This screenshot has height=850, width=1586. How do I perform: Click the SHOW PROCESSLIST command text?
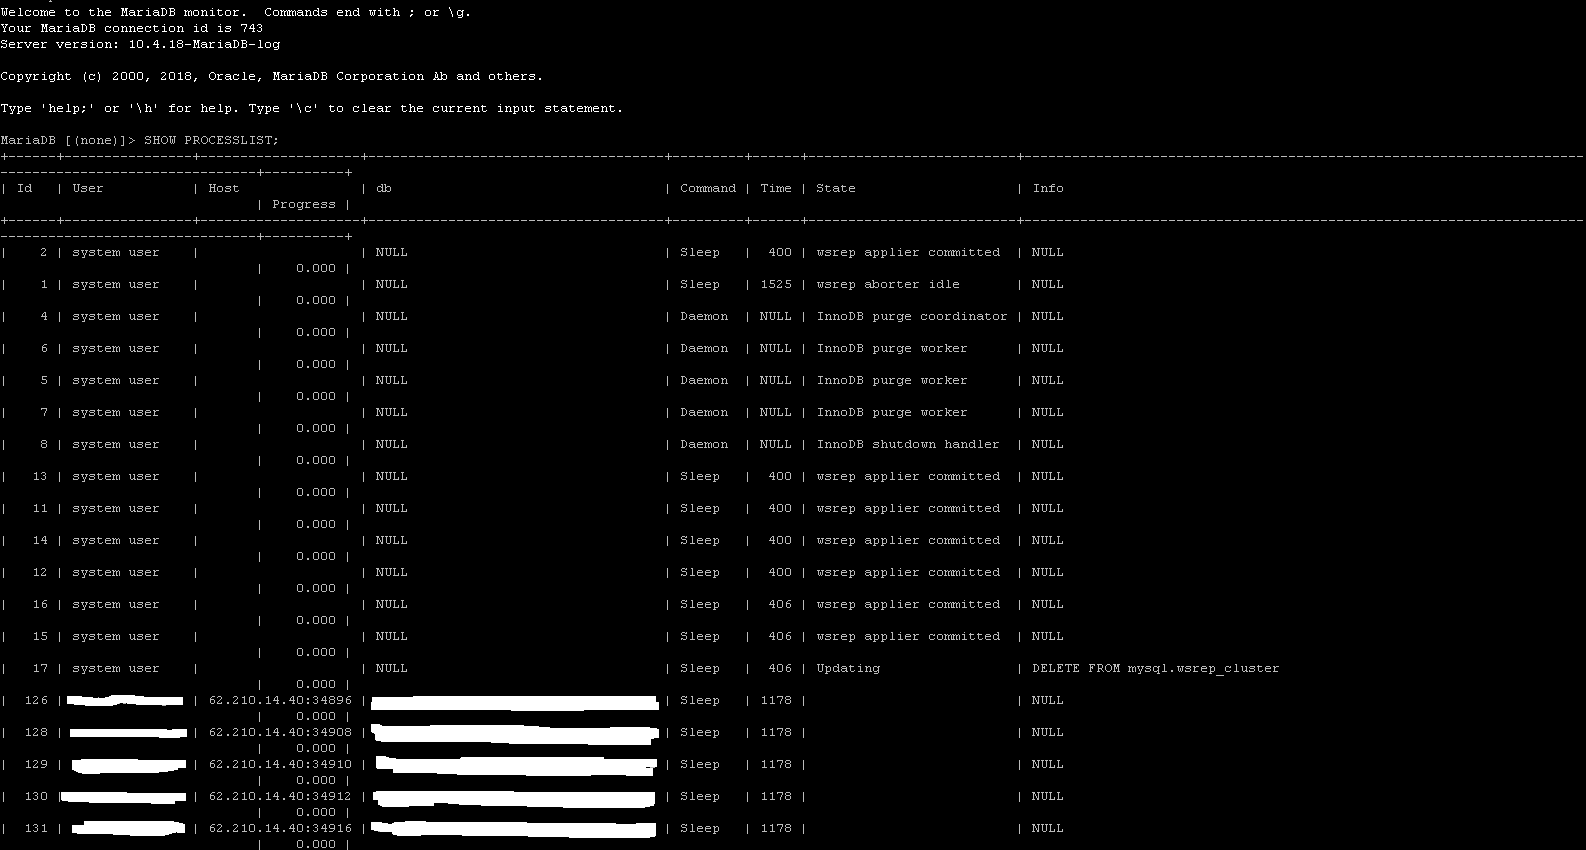pos(211,140)
